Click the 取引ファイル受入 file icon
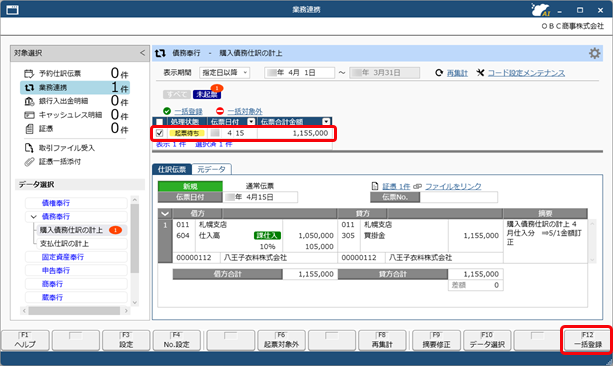Viewport: 613px width, 366px height. click(x=29, y=148)
